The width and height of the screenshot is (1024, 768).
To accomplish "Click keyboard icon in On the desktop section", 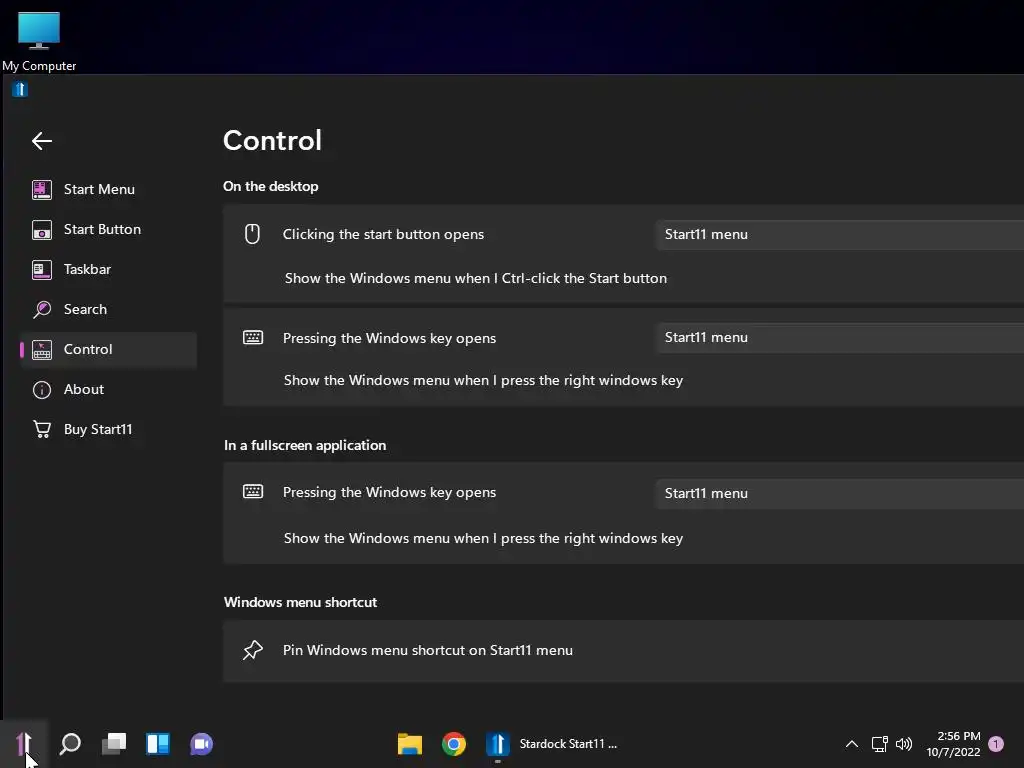I will point(253,338).
